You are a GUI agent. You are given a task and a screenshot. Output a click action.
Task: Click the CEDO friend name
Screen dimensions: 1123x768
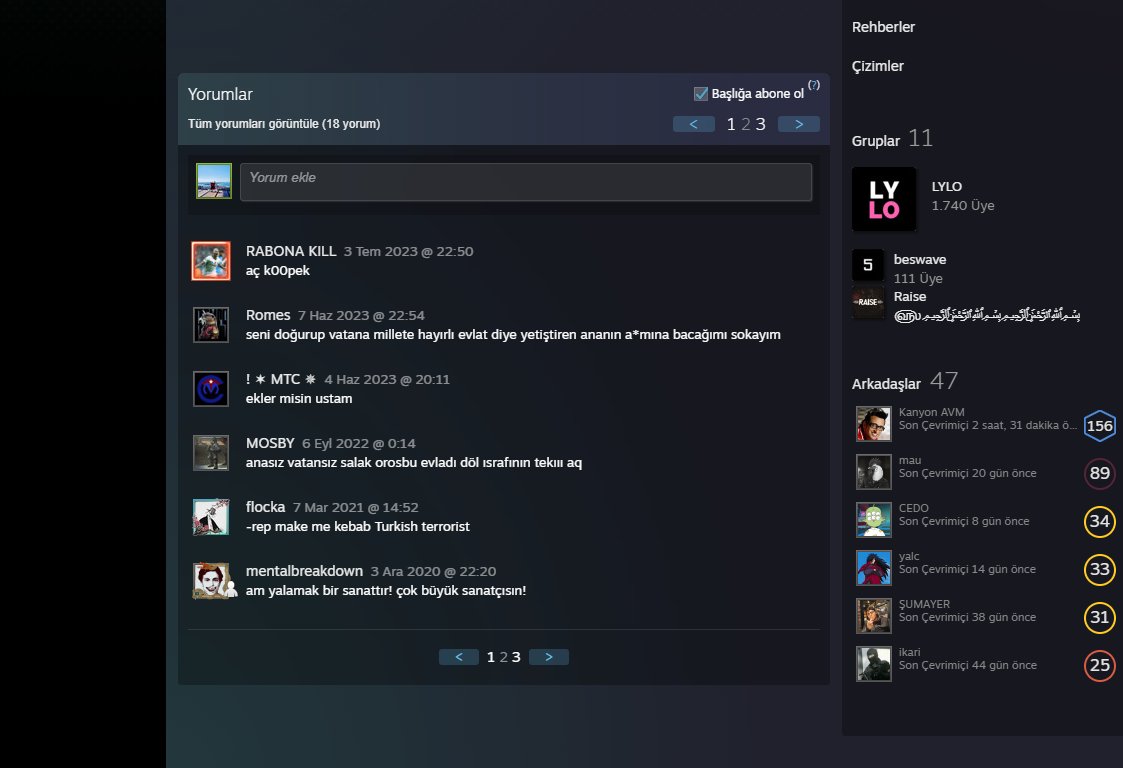[913, 508]
